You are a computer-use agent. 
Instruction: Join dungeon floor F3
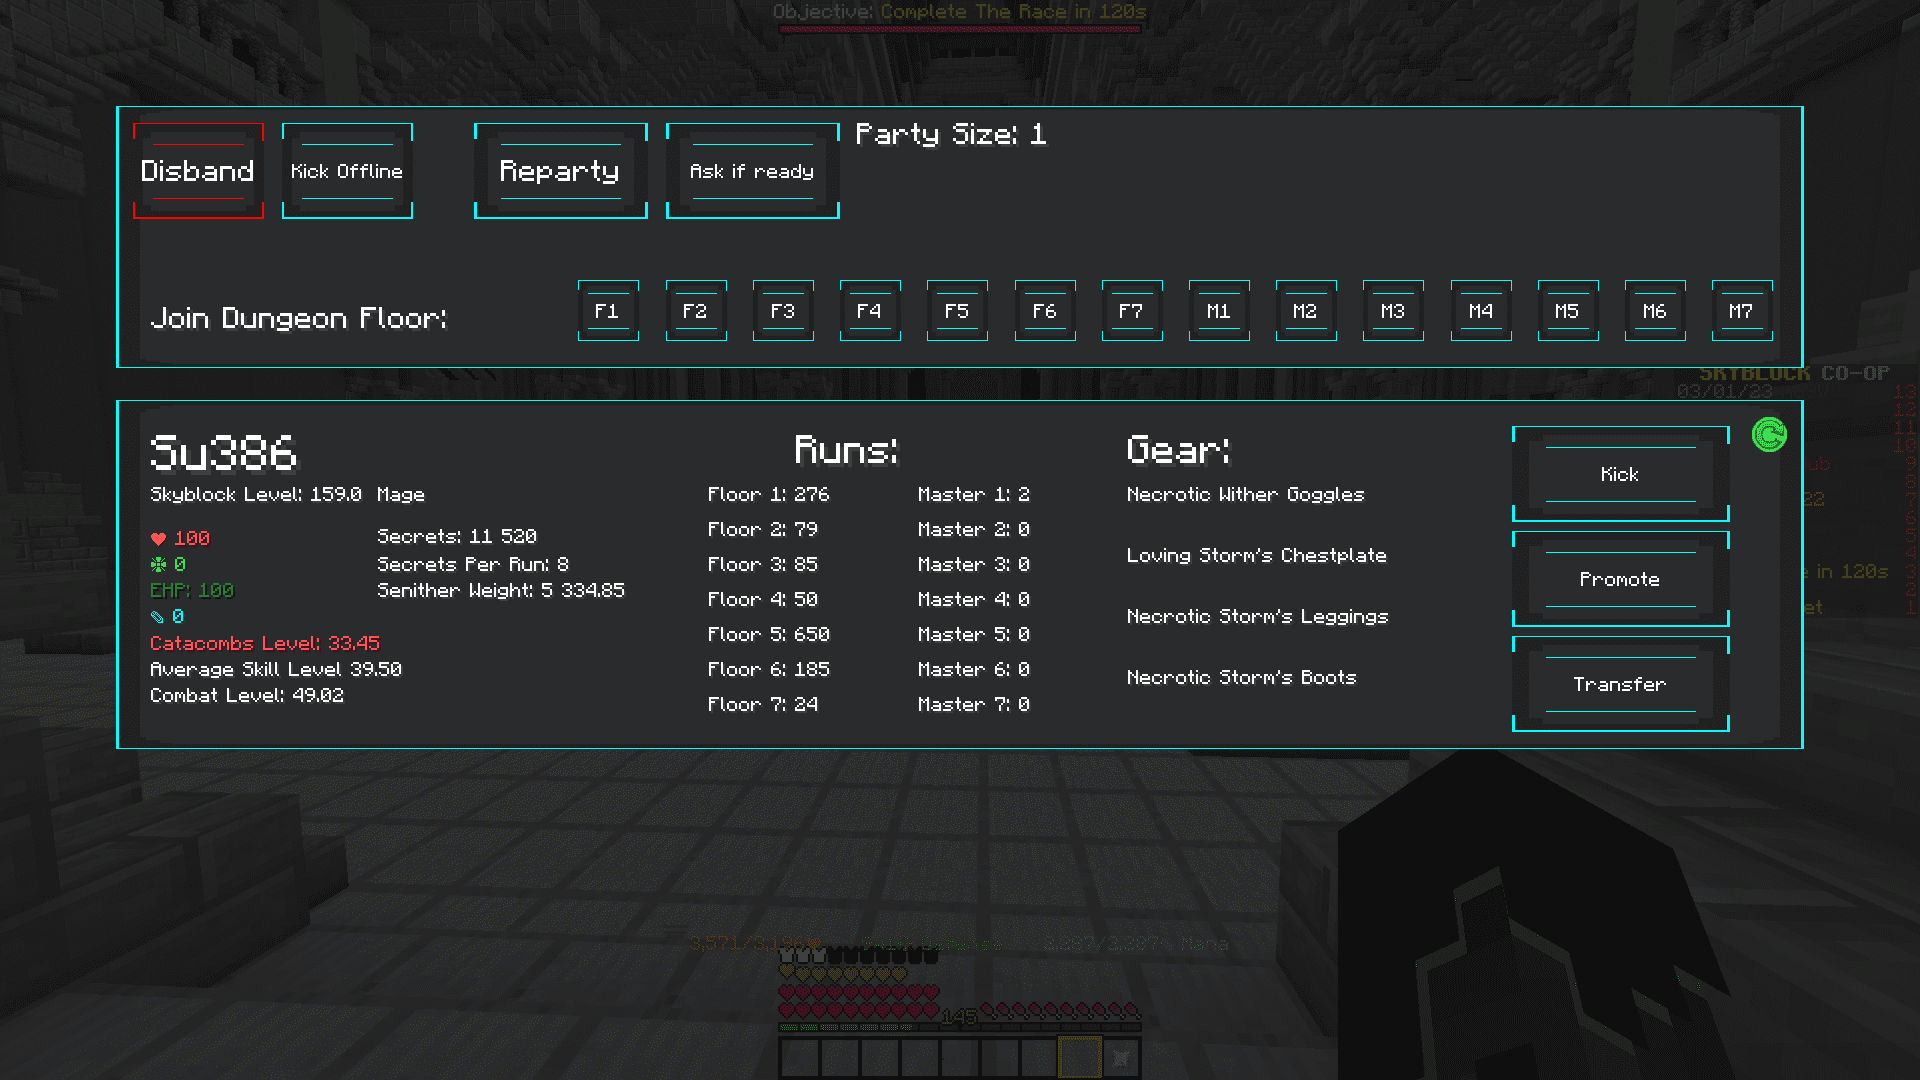[x=783, y=311]
